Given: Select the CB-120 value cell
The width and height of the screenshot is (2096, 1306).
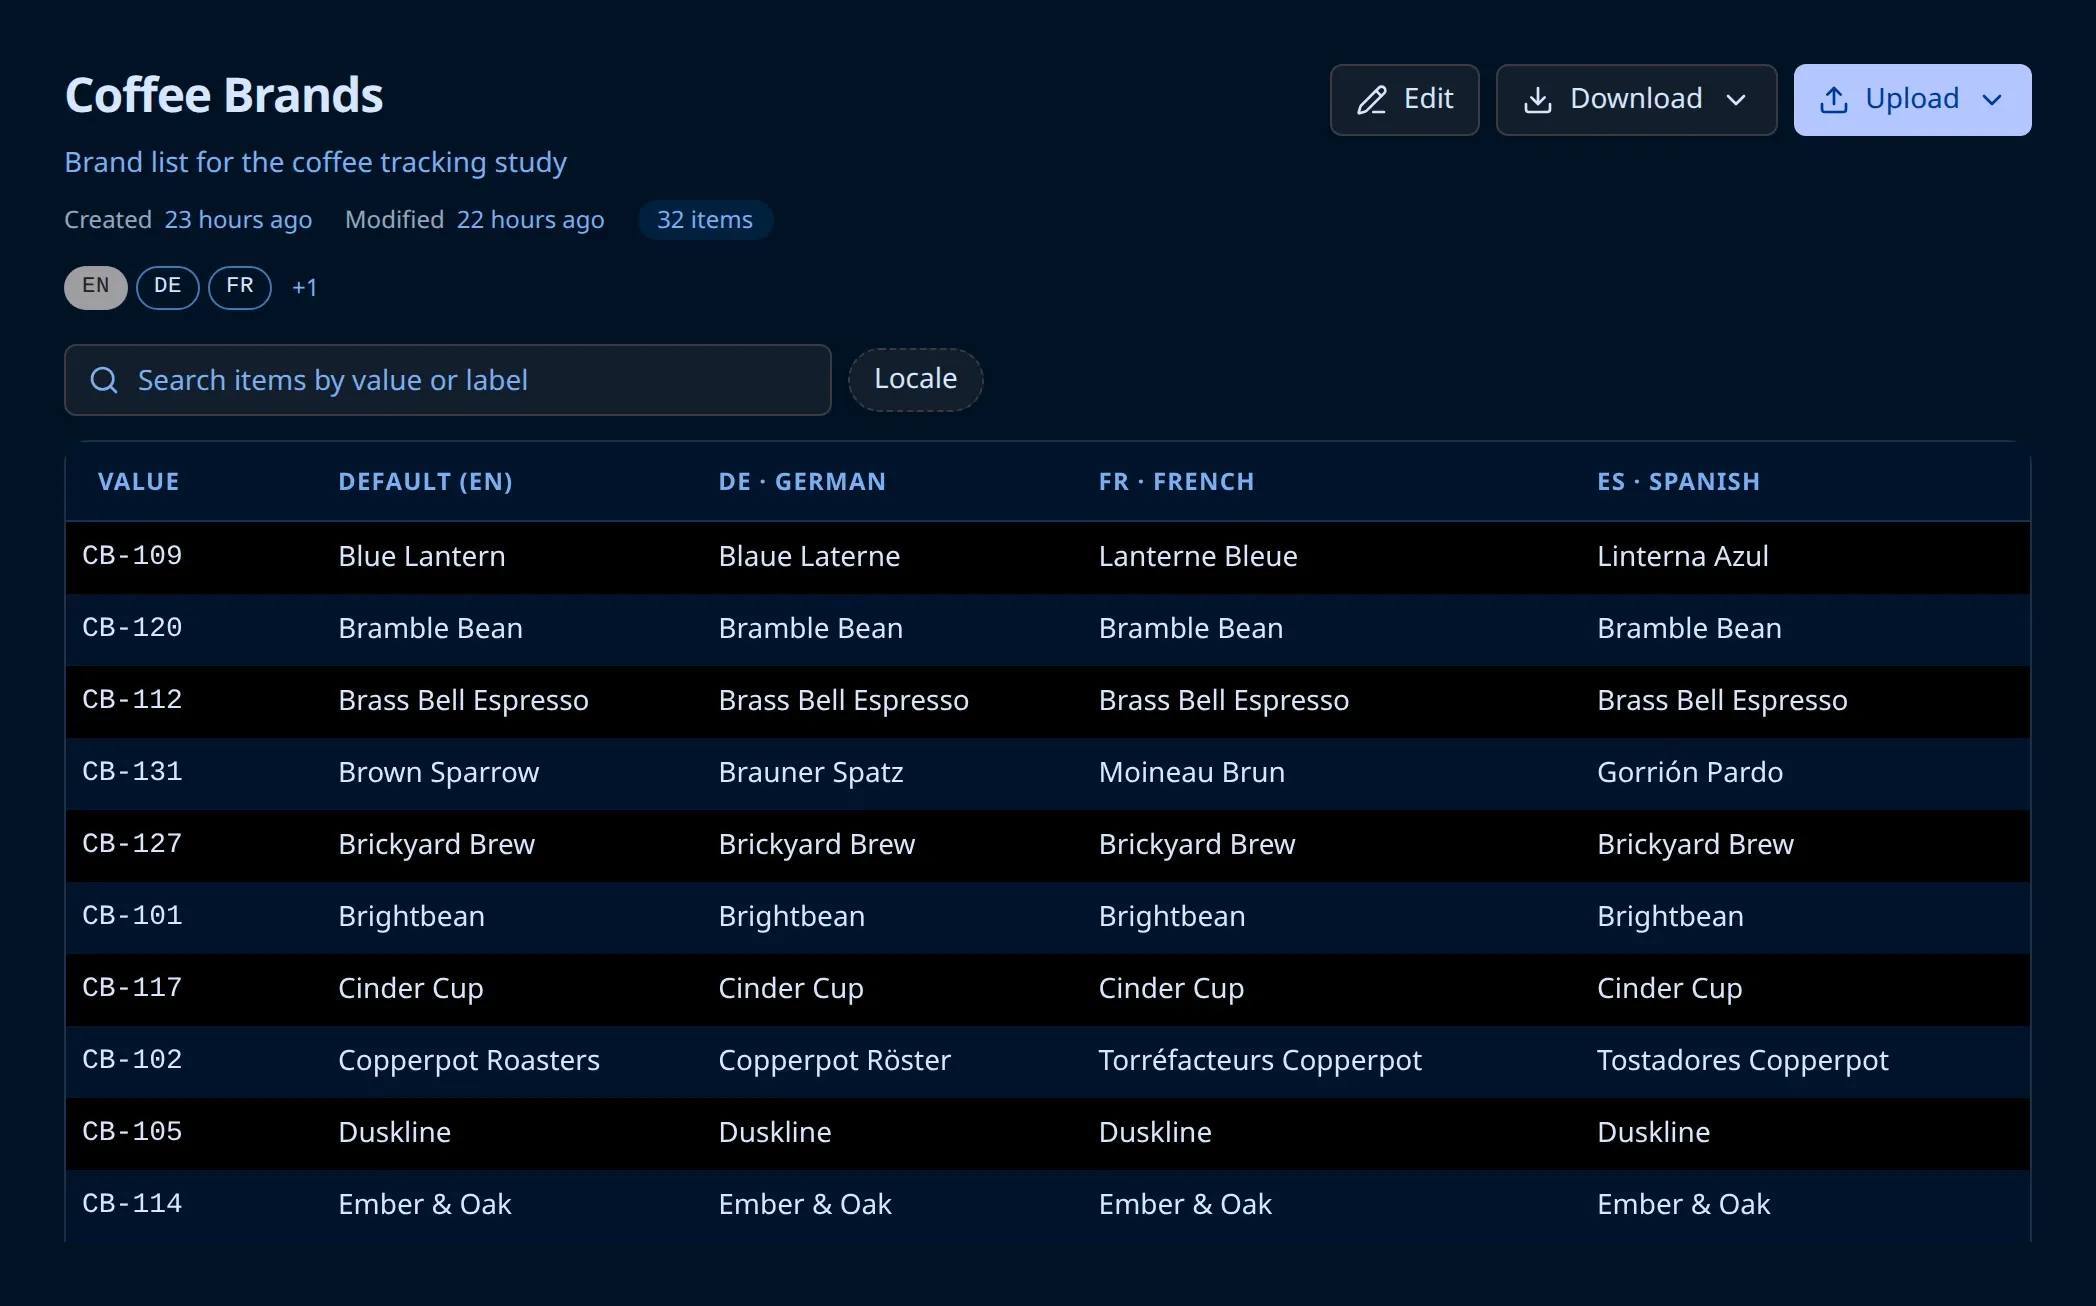Looking at the screenshot, I should (x=132, y=628).
